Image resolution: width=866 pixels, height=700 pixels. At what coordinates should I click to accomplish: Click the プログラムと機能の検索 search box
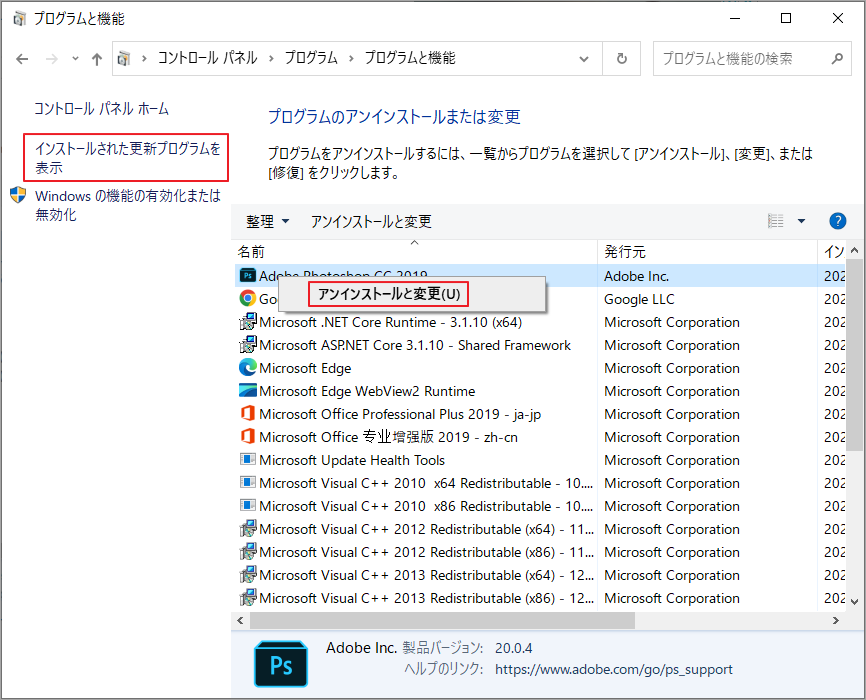(752, 58)
